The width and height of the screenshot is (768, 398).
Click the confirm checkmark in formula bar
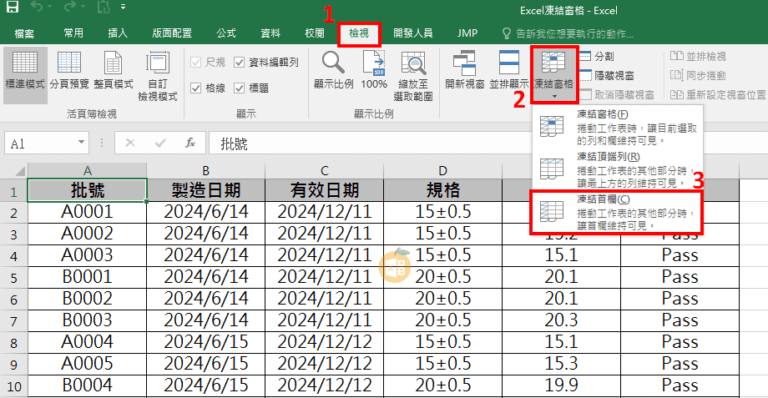[160, 143]
